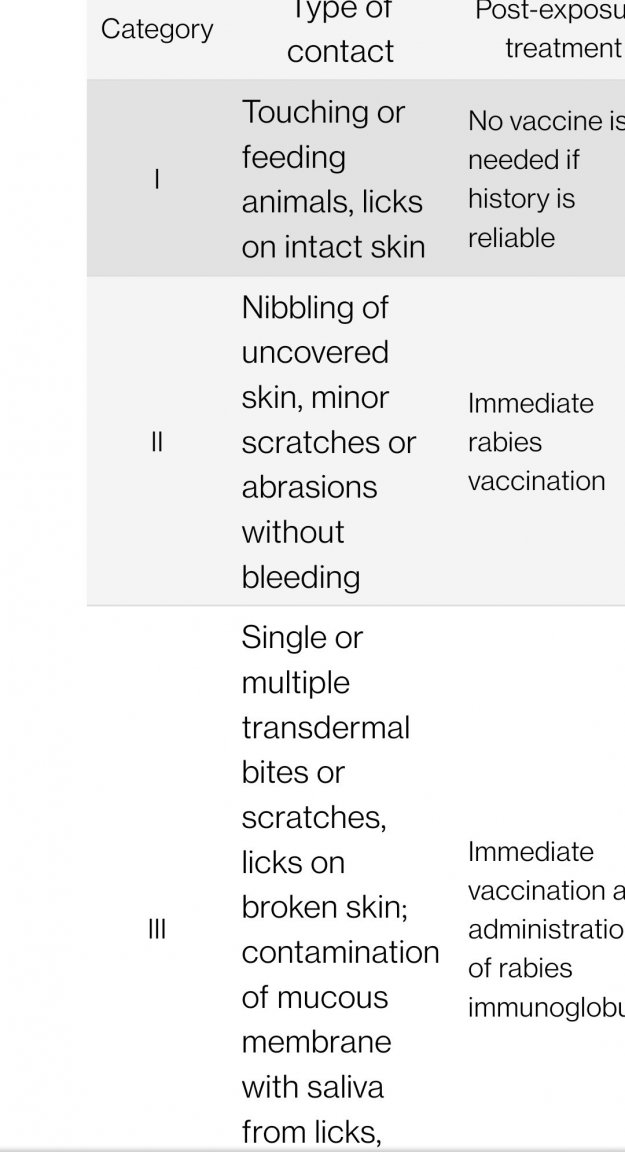Click the "Single or" text line

click(302, 637)
